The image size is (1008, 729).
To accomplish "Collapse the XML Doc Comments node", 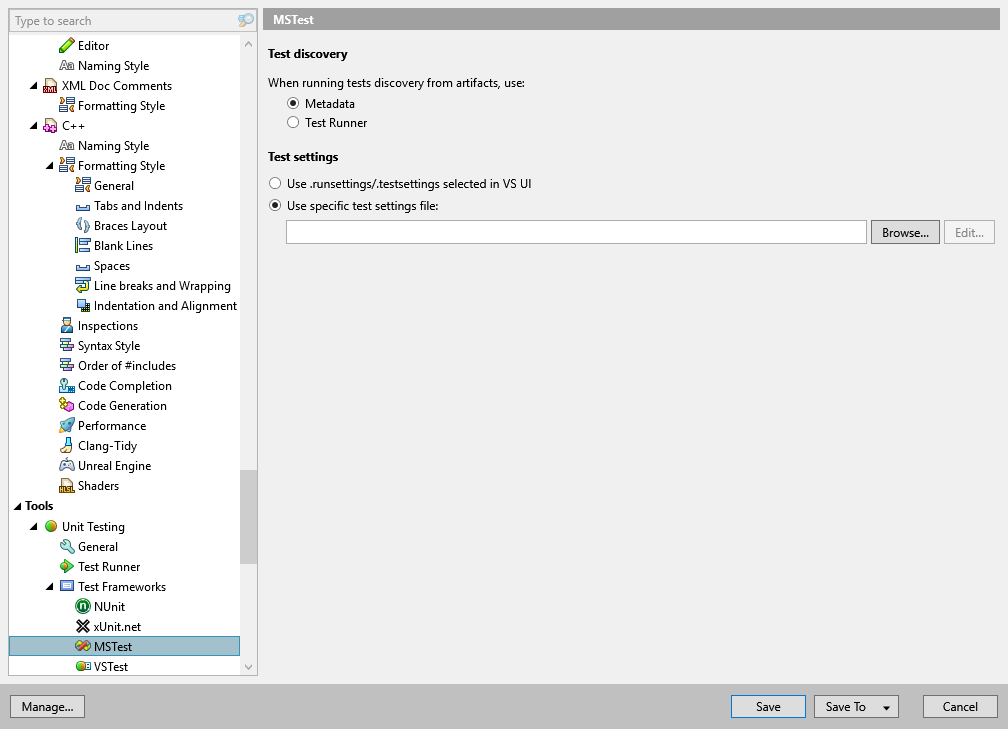I will [34, 86].
